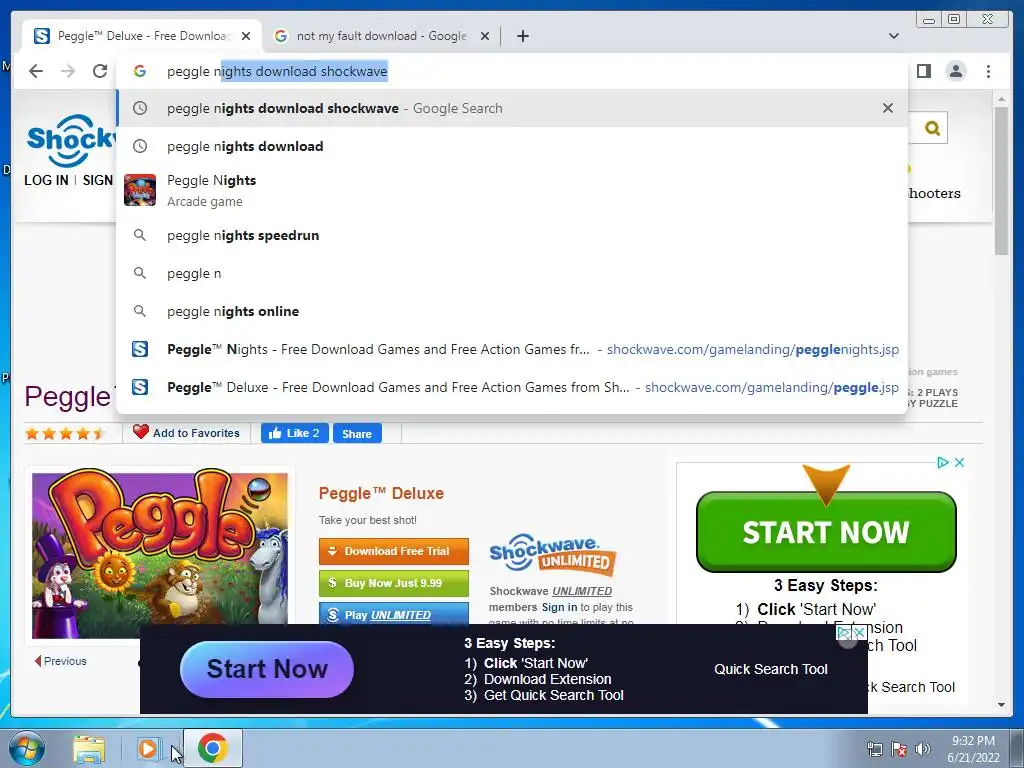Viewport: 1024px width, 768px height.
Task: Open a new tab with the plus button
Action: [522, 36]
